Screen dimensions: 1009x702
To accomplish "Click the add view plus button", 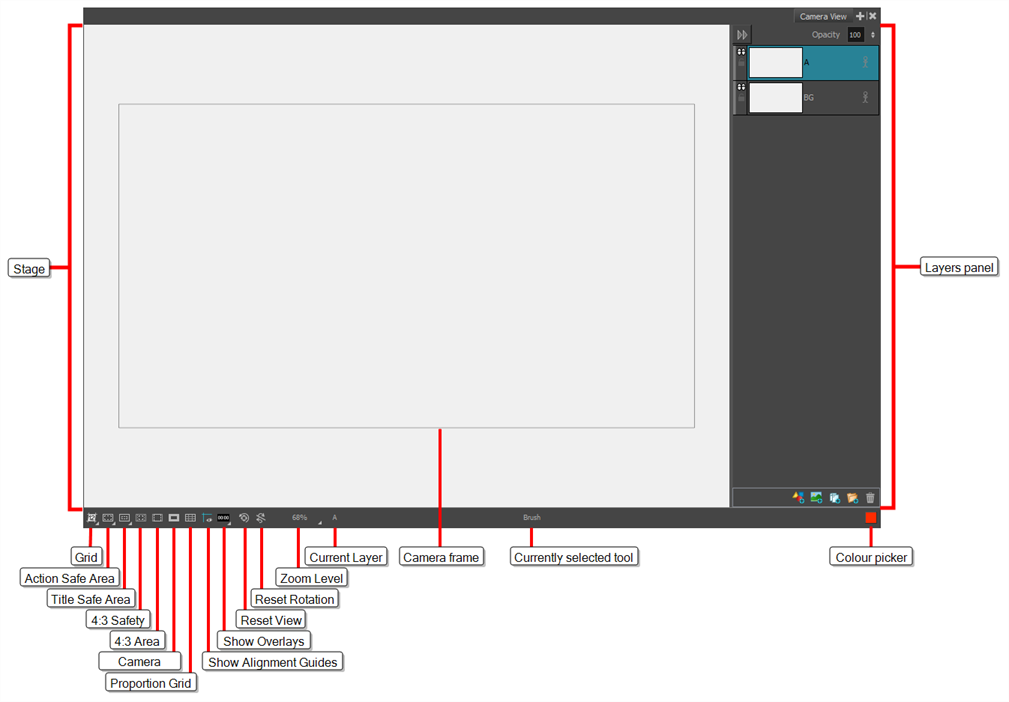I will [860, 17].
